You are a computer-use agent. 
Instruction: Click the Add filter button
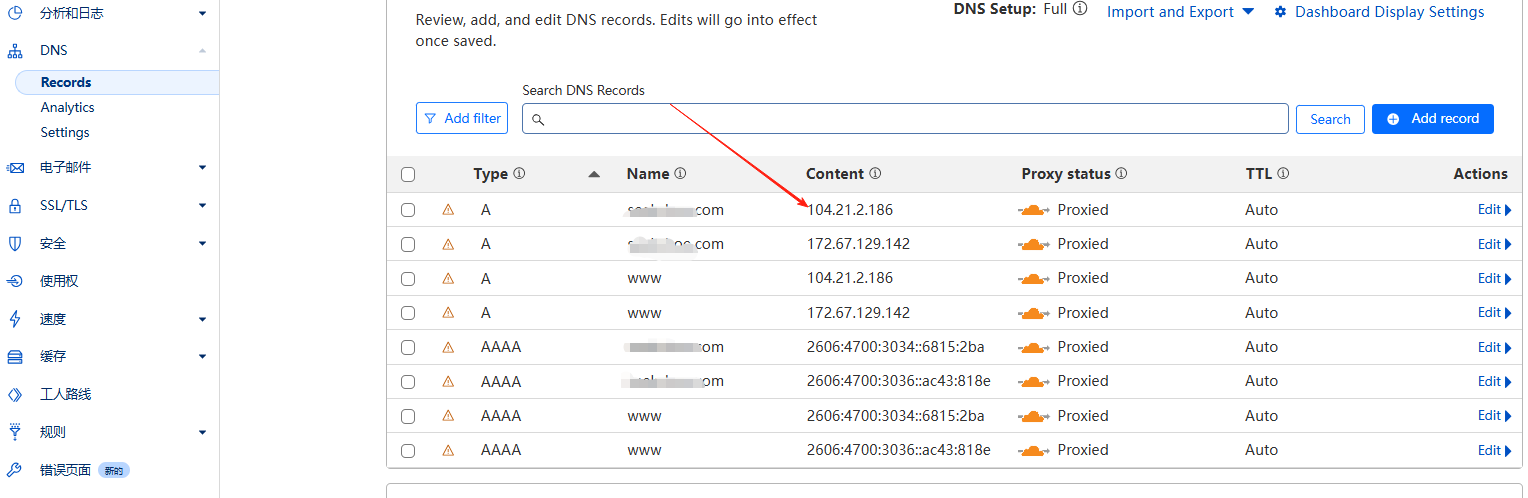(462, 118)
